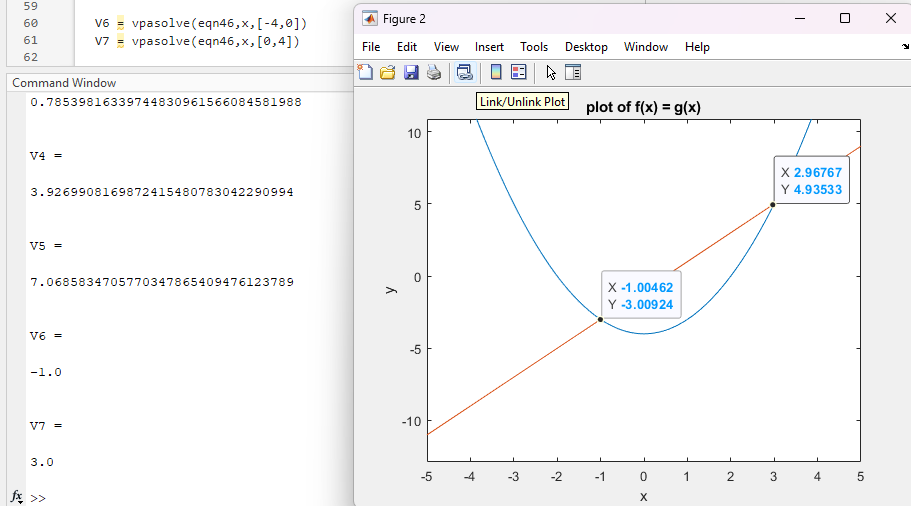
Task: Open the View menu
Action: pos(446,47)
